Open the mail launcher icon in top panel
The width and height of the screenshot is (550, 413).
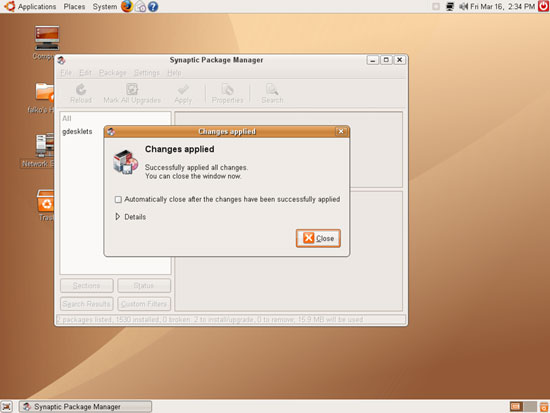click(141, 7)
